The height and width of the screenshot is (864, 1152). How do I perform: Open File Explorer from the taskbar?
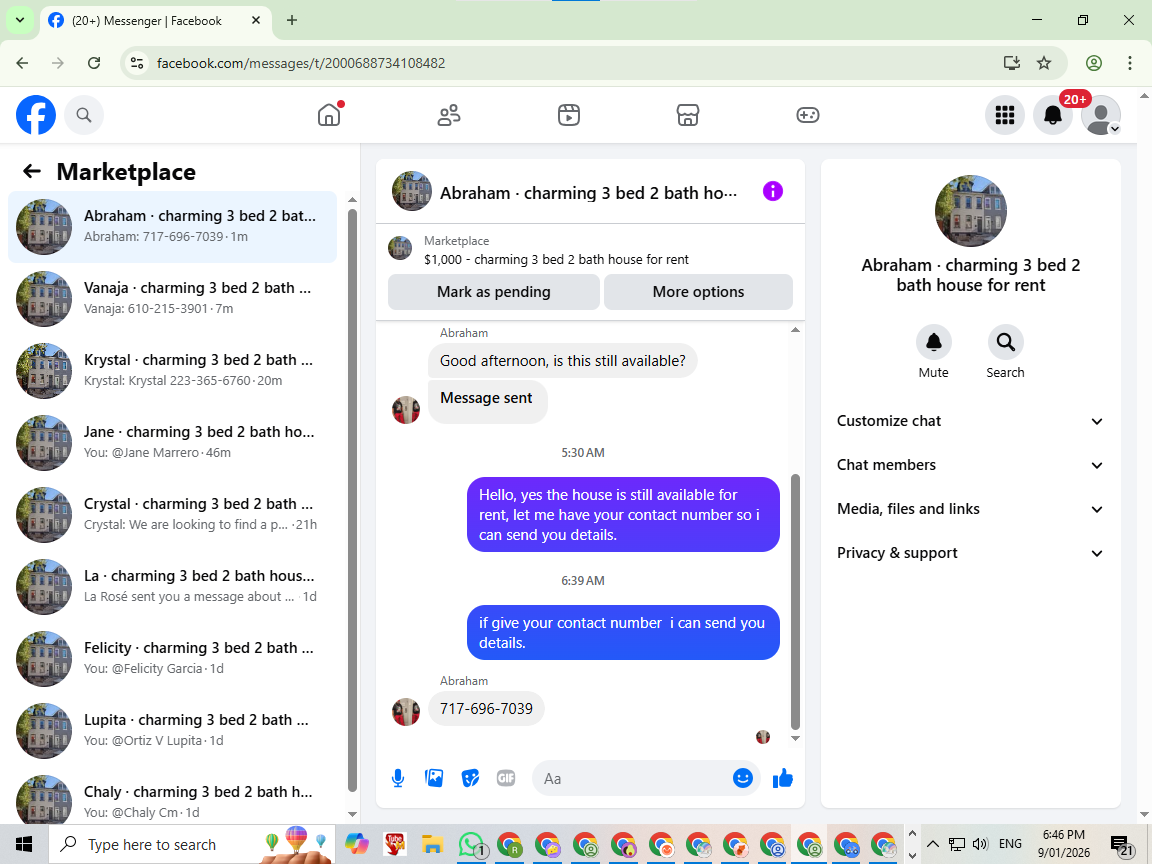[433, 844]
